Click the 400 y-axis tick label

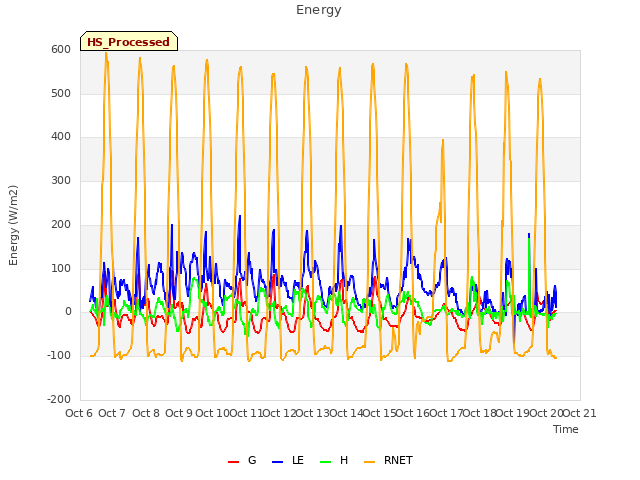tap(61, 137)
